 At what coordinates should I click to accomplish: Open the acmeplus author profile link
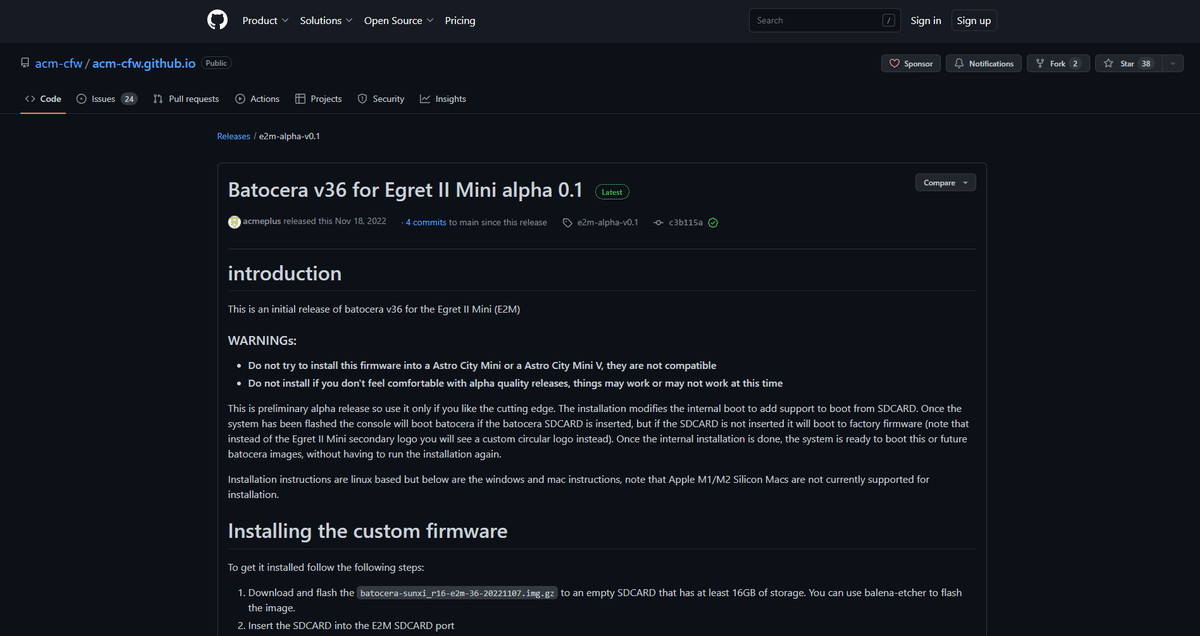[261, 222]
